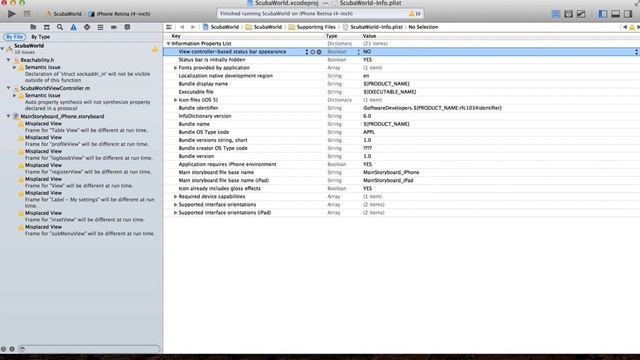Viewport: 640px width, 360px height.
Task: Collapse ScubaWorld project issues group
Action: [2, 48]
